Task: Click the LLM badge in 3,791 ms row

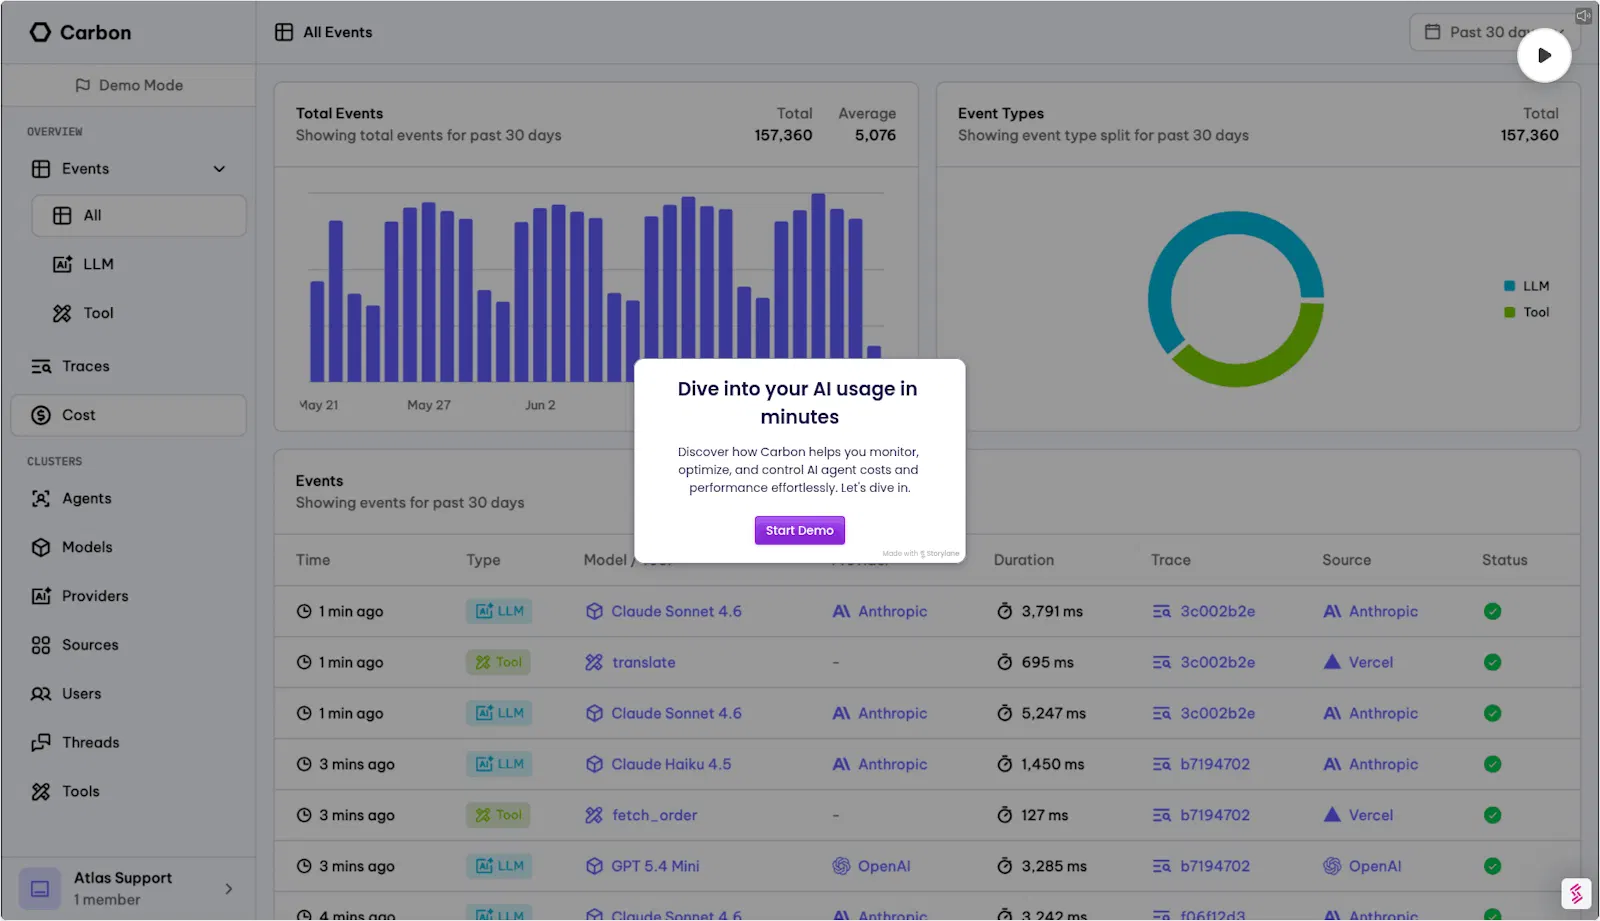Action: [499, 611]
